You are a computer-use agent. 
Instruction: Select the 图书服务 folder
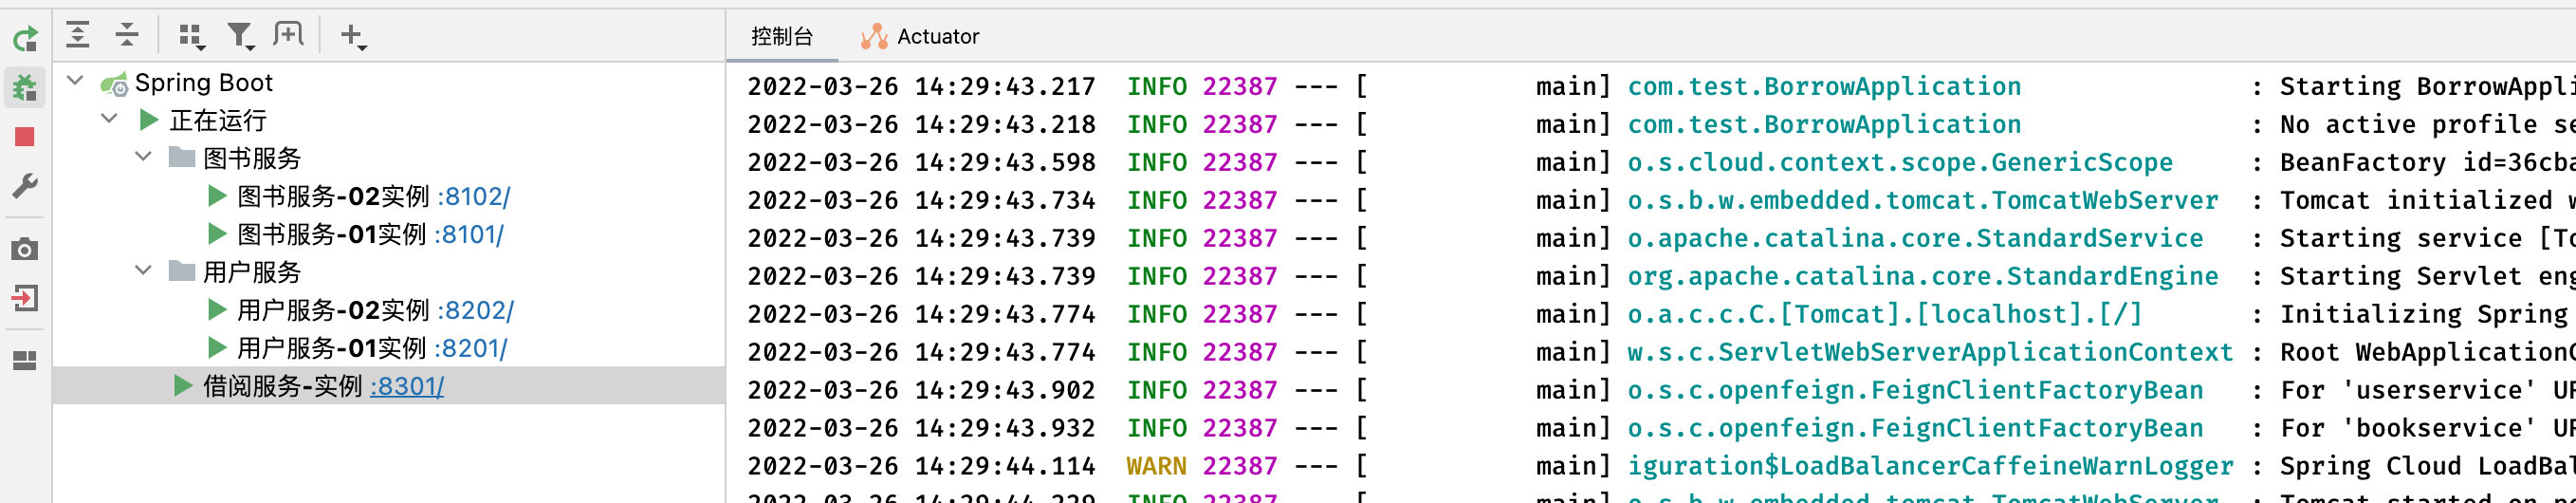point(252,158)
